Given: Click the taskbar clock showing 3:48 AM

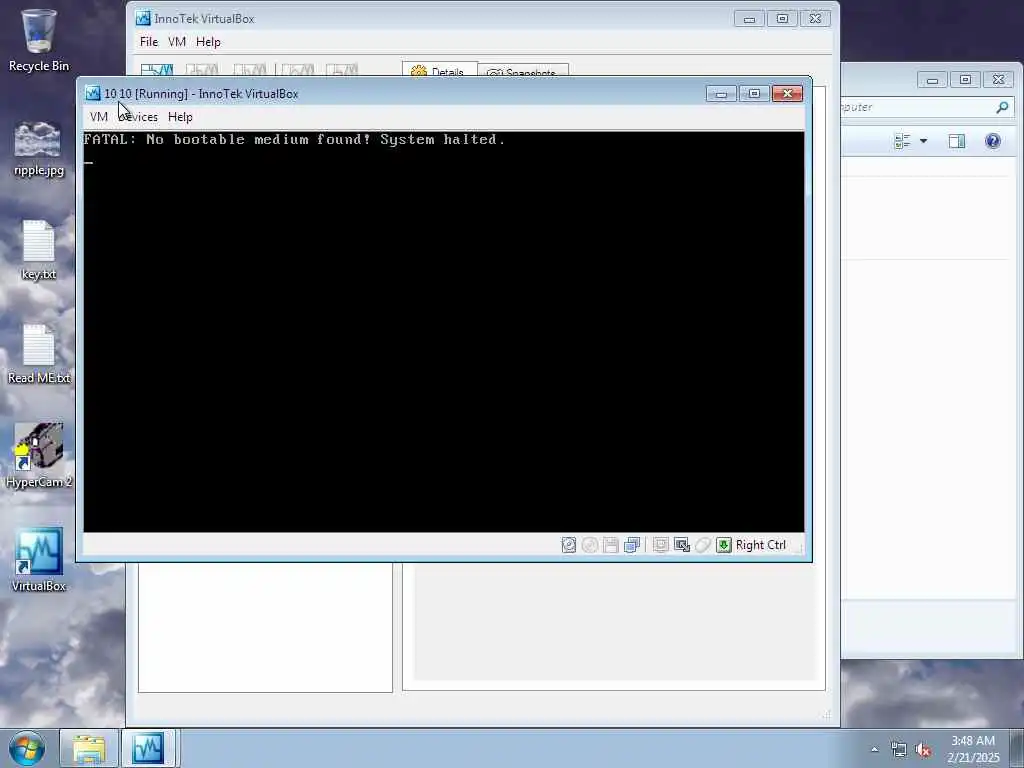Looking at the screenshot, I should (x=973, y=749).
